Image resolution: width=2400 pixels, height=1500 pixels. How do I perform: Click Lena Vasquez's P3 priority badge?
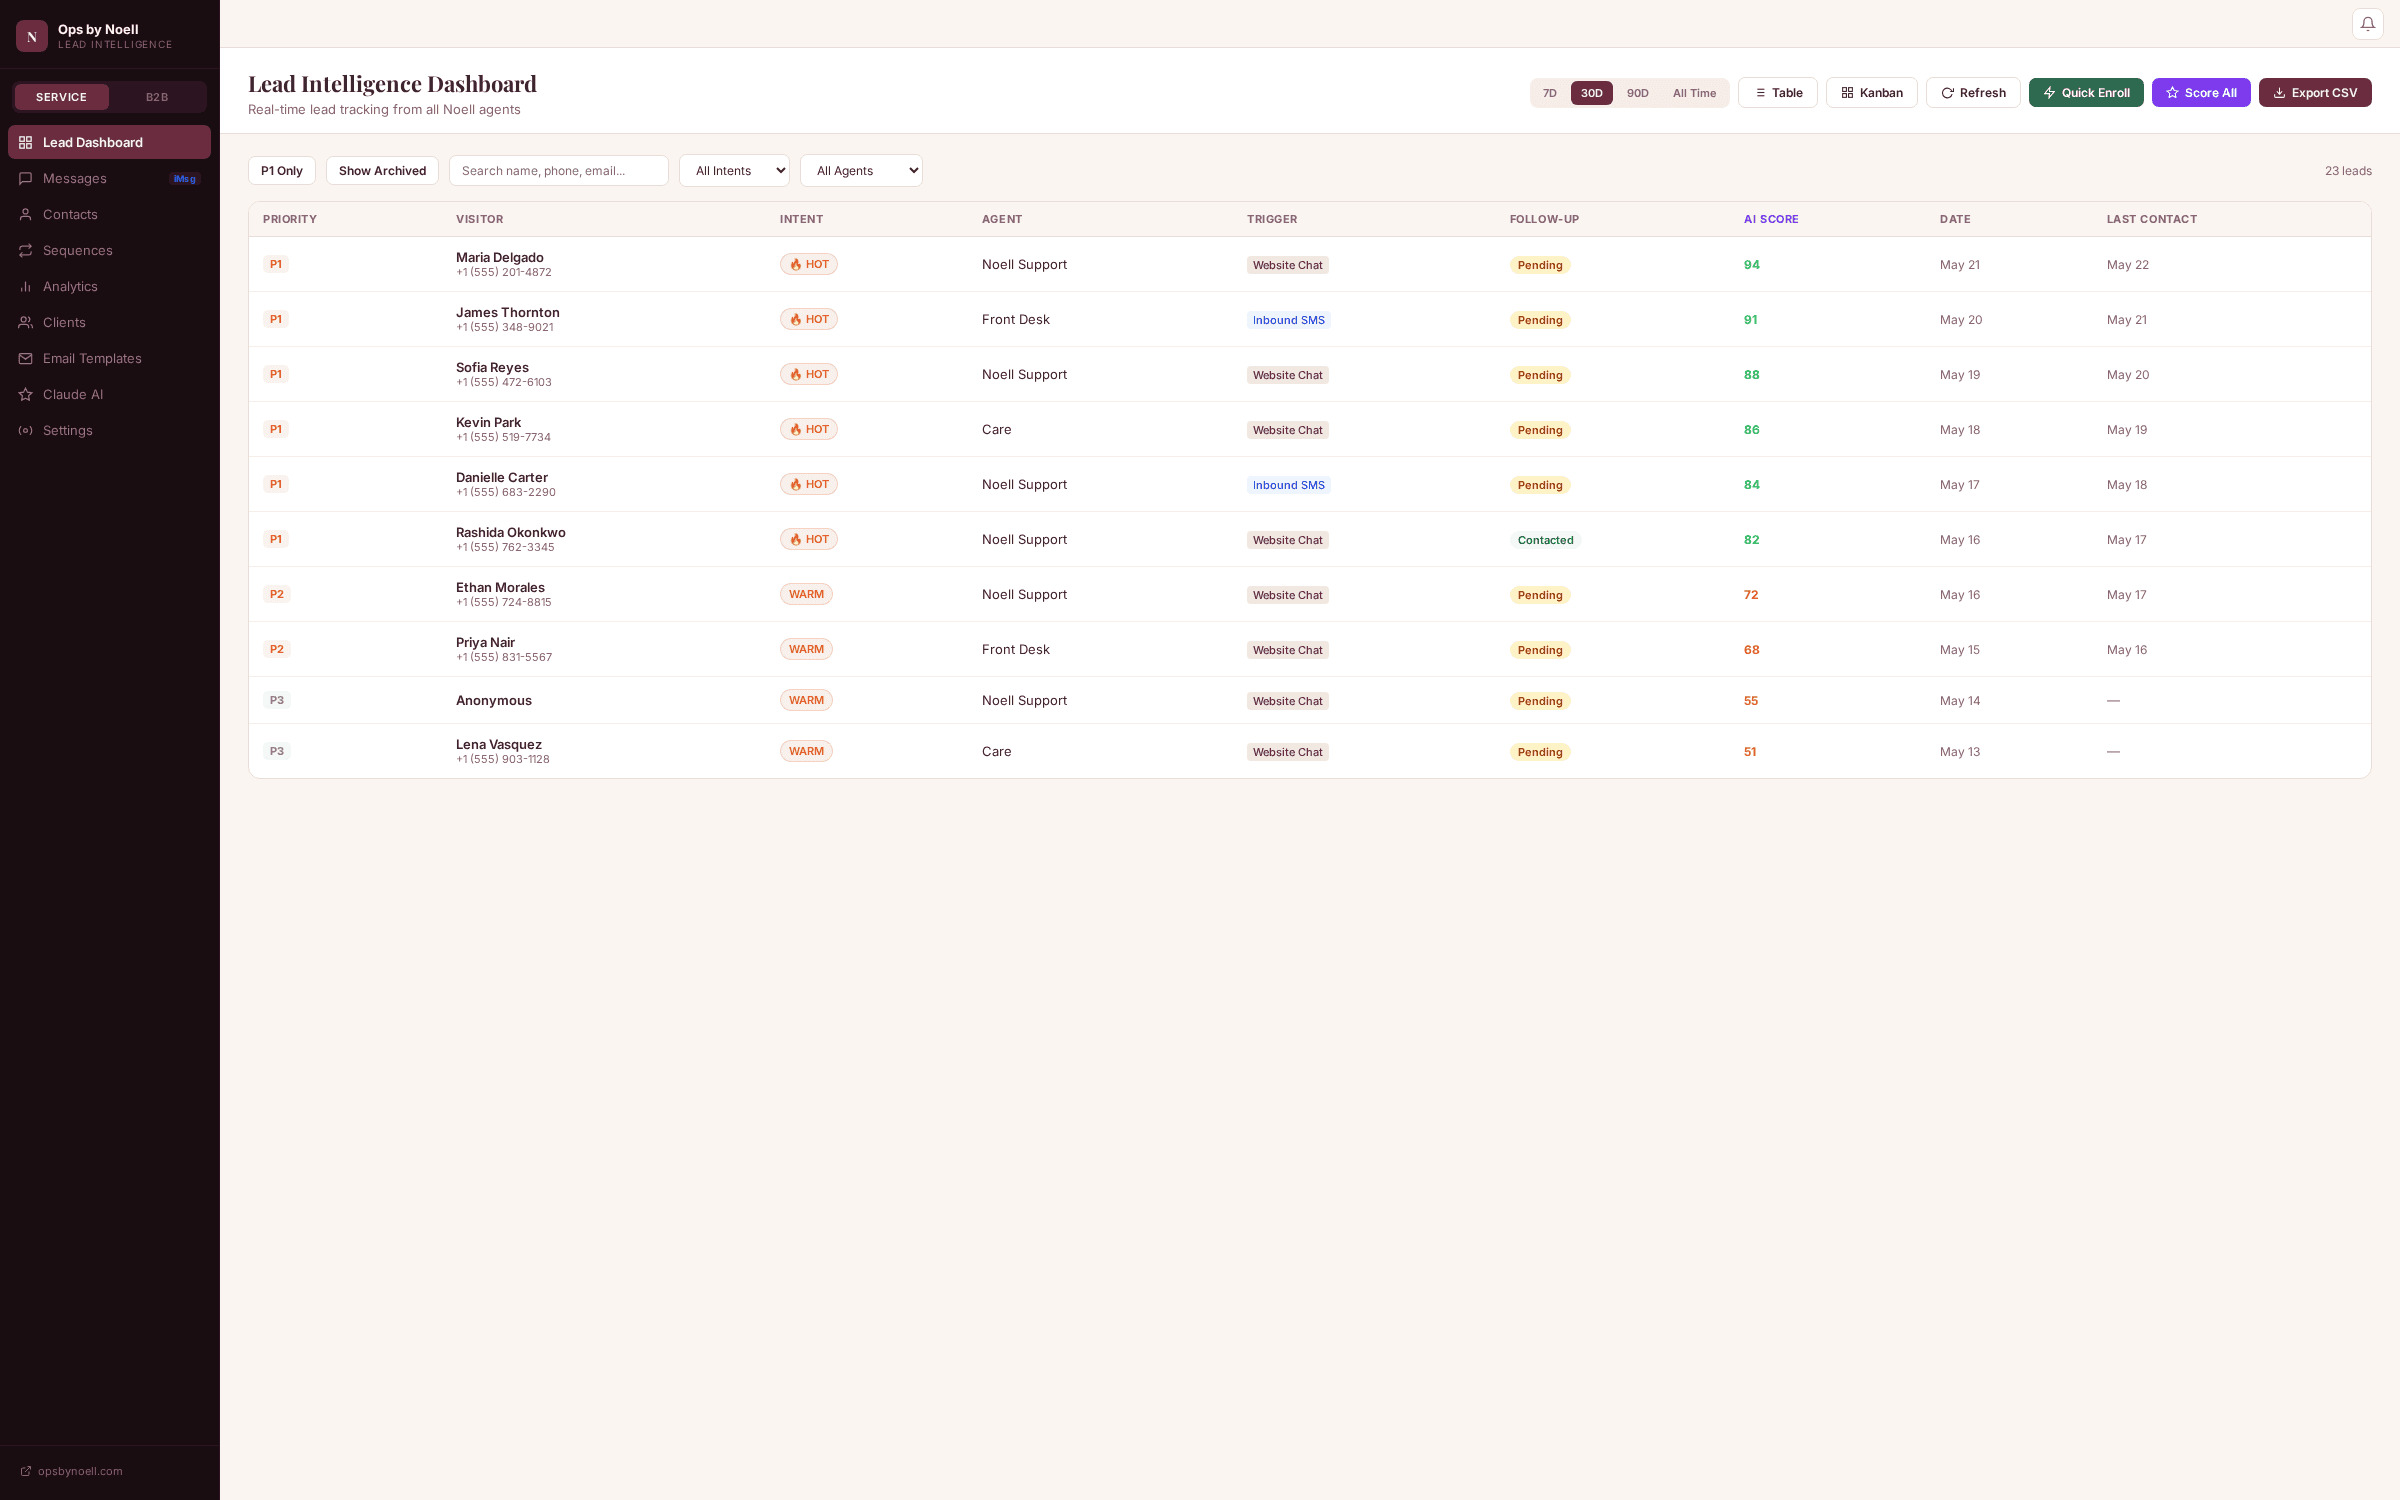pos(277,752)
